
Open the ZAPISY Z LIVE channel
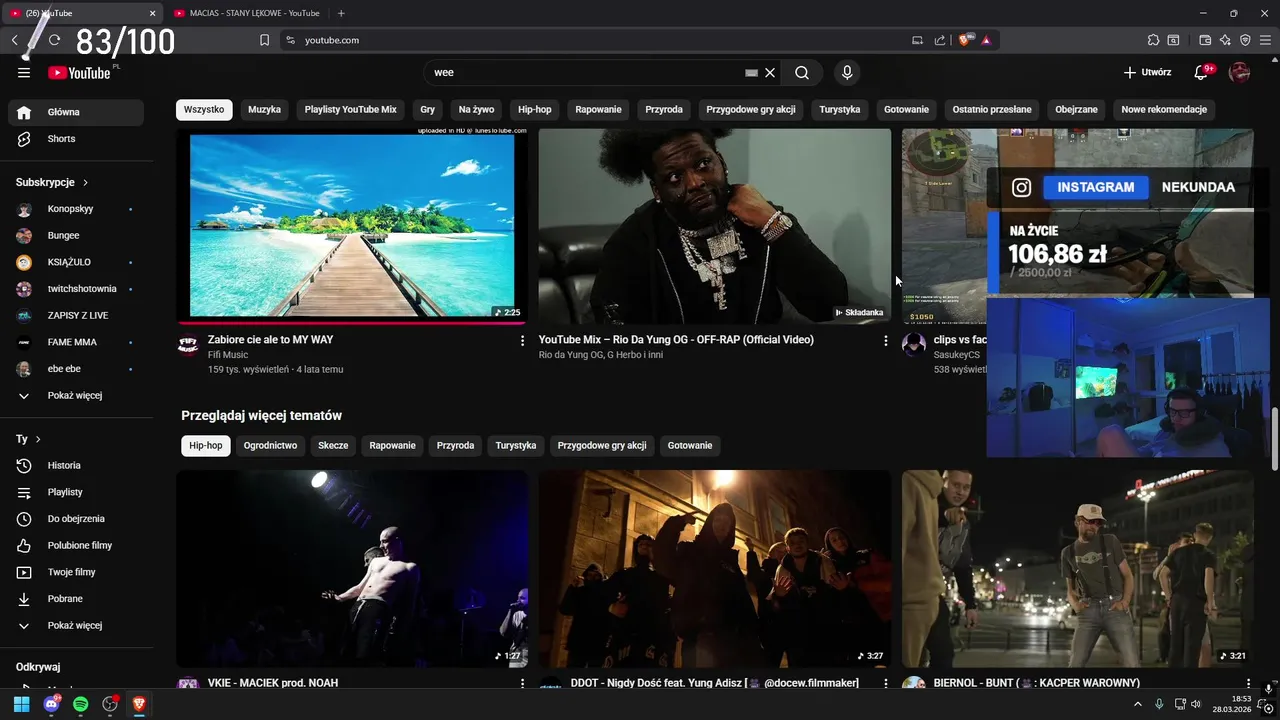tap(76, 315)
